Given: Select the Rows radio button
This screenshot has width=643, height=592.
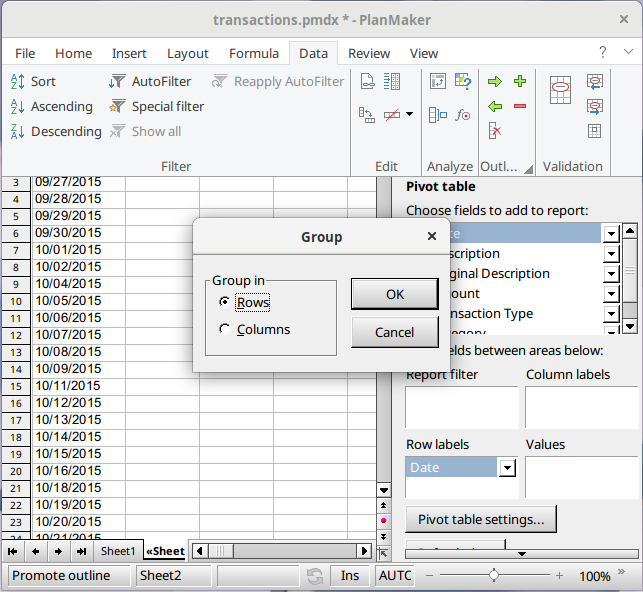Looking at the screenshot, I should tap(225, 302).
